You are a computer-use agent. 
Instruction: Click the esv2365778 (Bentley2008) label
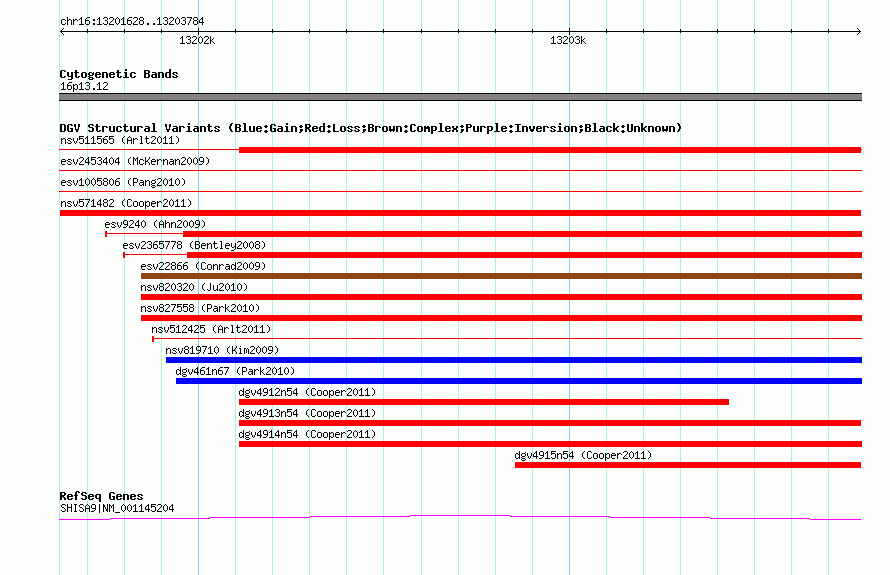pos(194,245)
